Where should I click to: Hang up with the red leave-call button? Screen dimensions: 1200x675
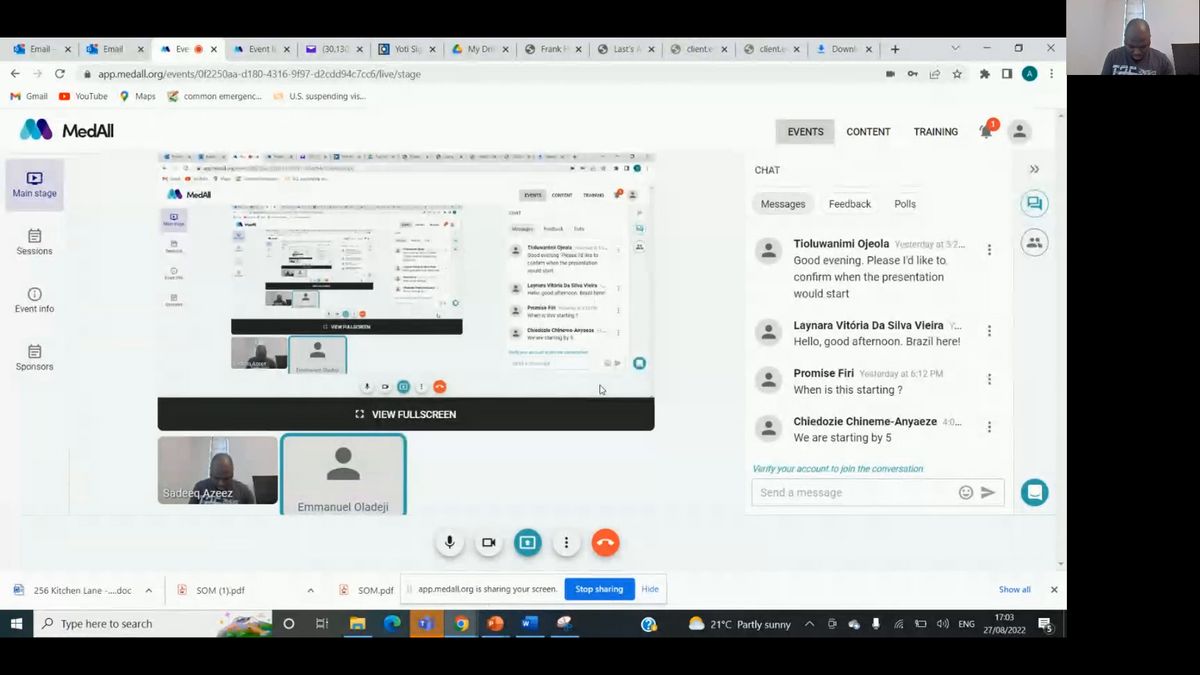pyautogui.click(x=605, y=542)
